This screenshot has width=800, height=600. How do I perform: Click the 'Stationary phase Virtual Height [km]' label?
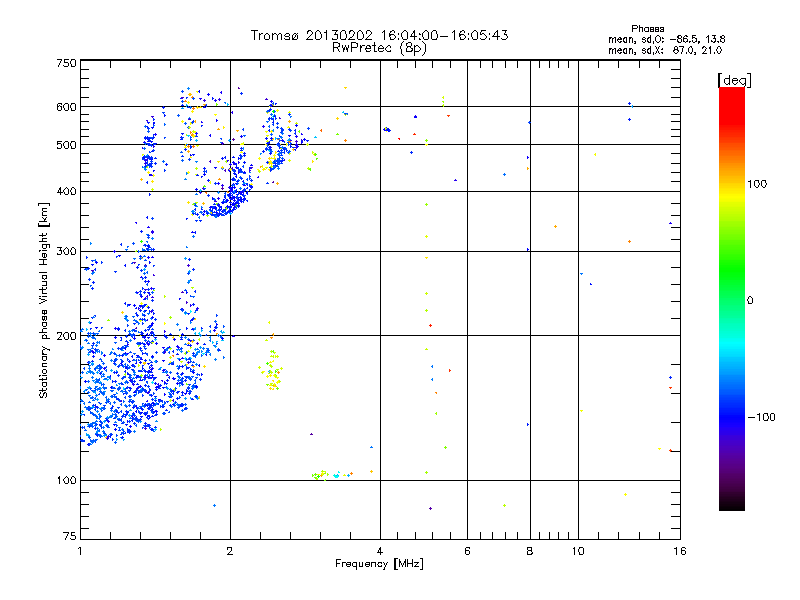(43, 300)
